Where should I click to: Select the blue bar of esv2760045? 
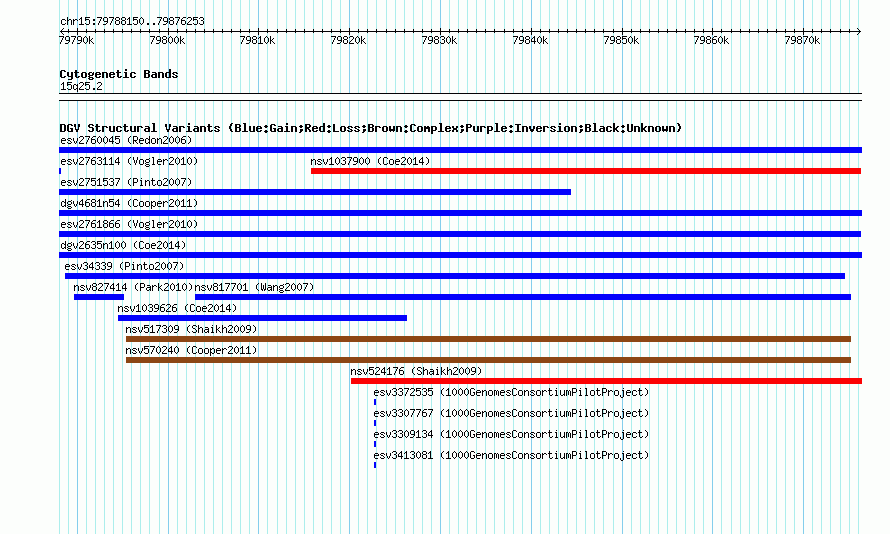pos(460,150)
